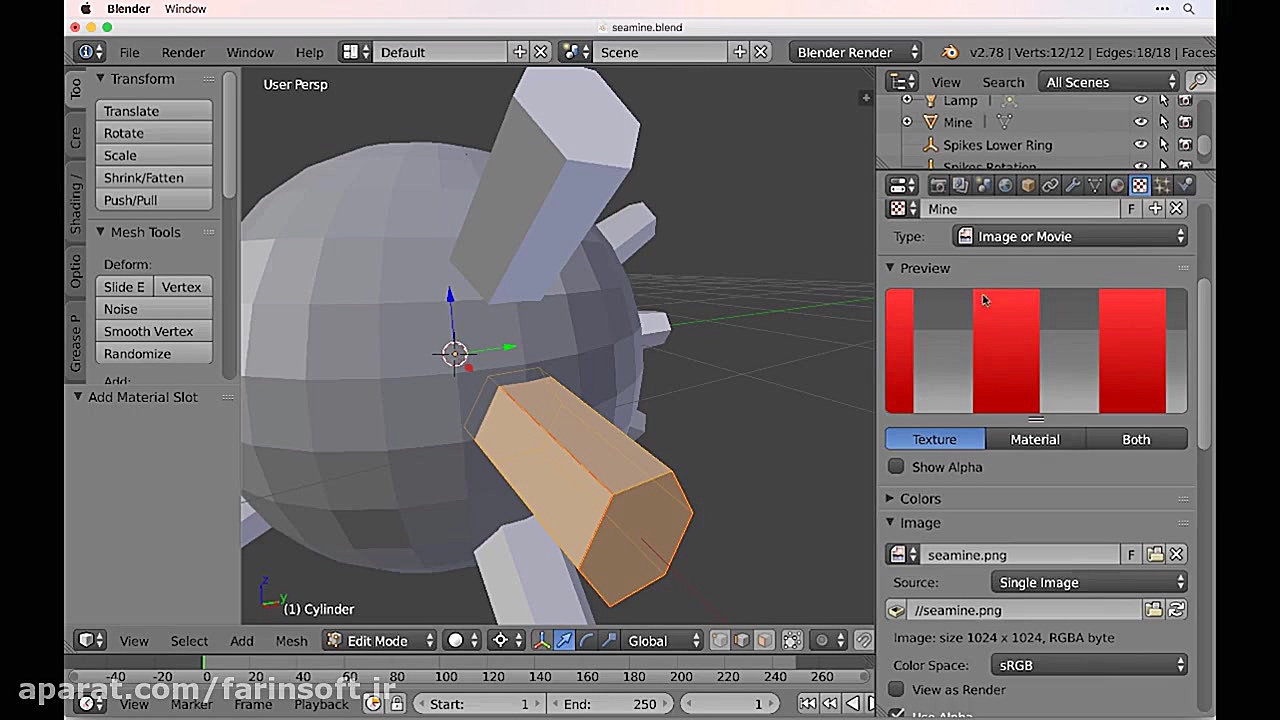Image resolution: width=1280 pixels, height=720 pixels.
Task: Open Scene properties tab
Action: 983,185
